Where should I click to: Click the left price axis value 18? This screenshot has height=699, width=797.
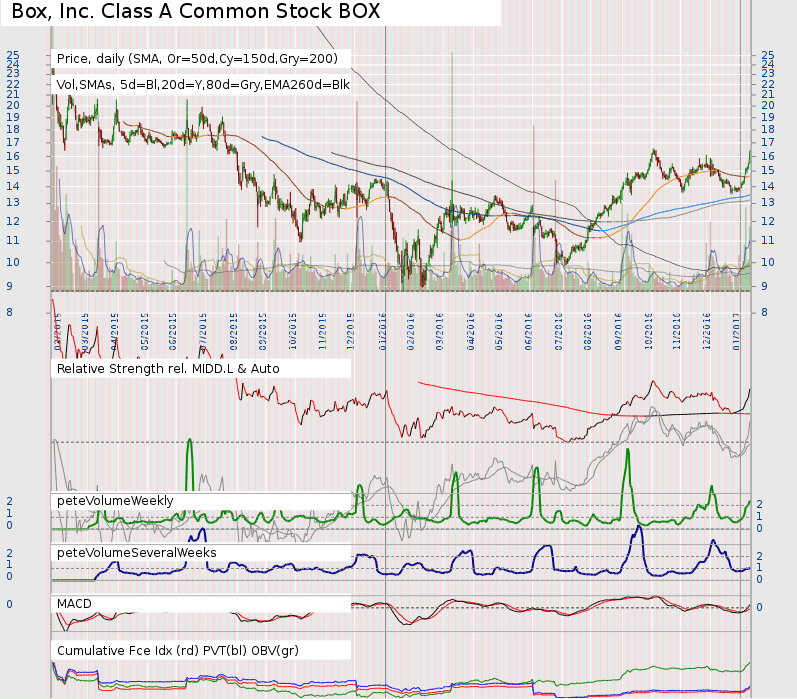tap(13, 129)
